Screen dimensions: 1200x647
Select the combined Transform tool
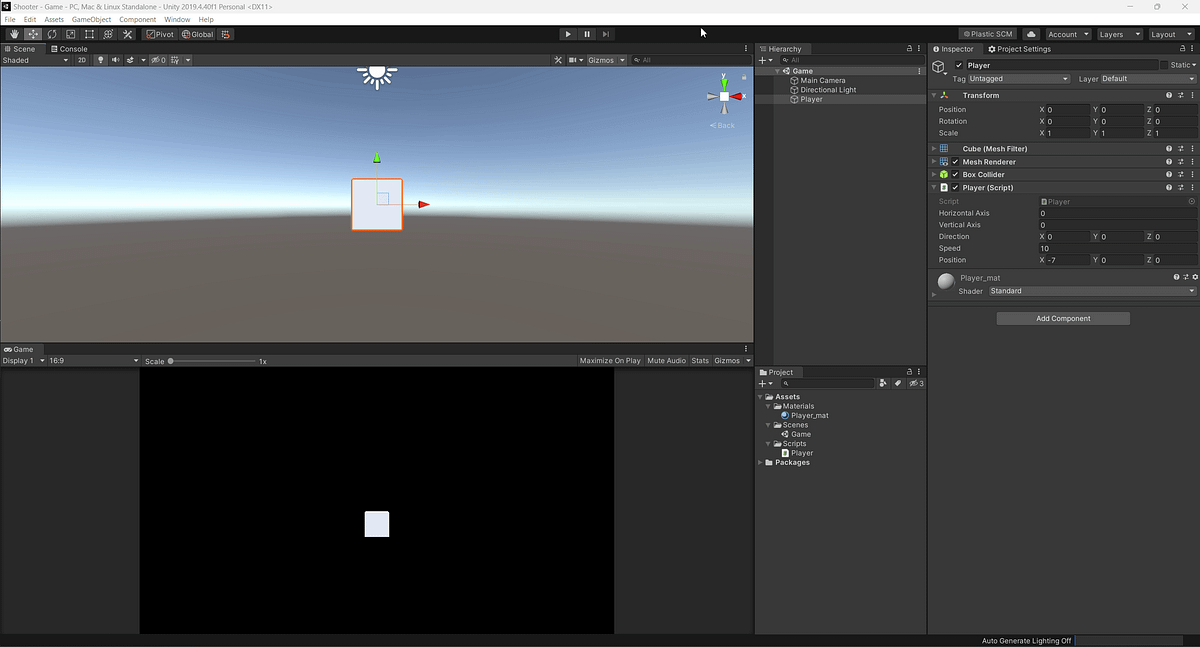click(x=108, y=34)
